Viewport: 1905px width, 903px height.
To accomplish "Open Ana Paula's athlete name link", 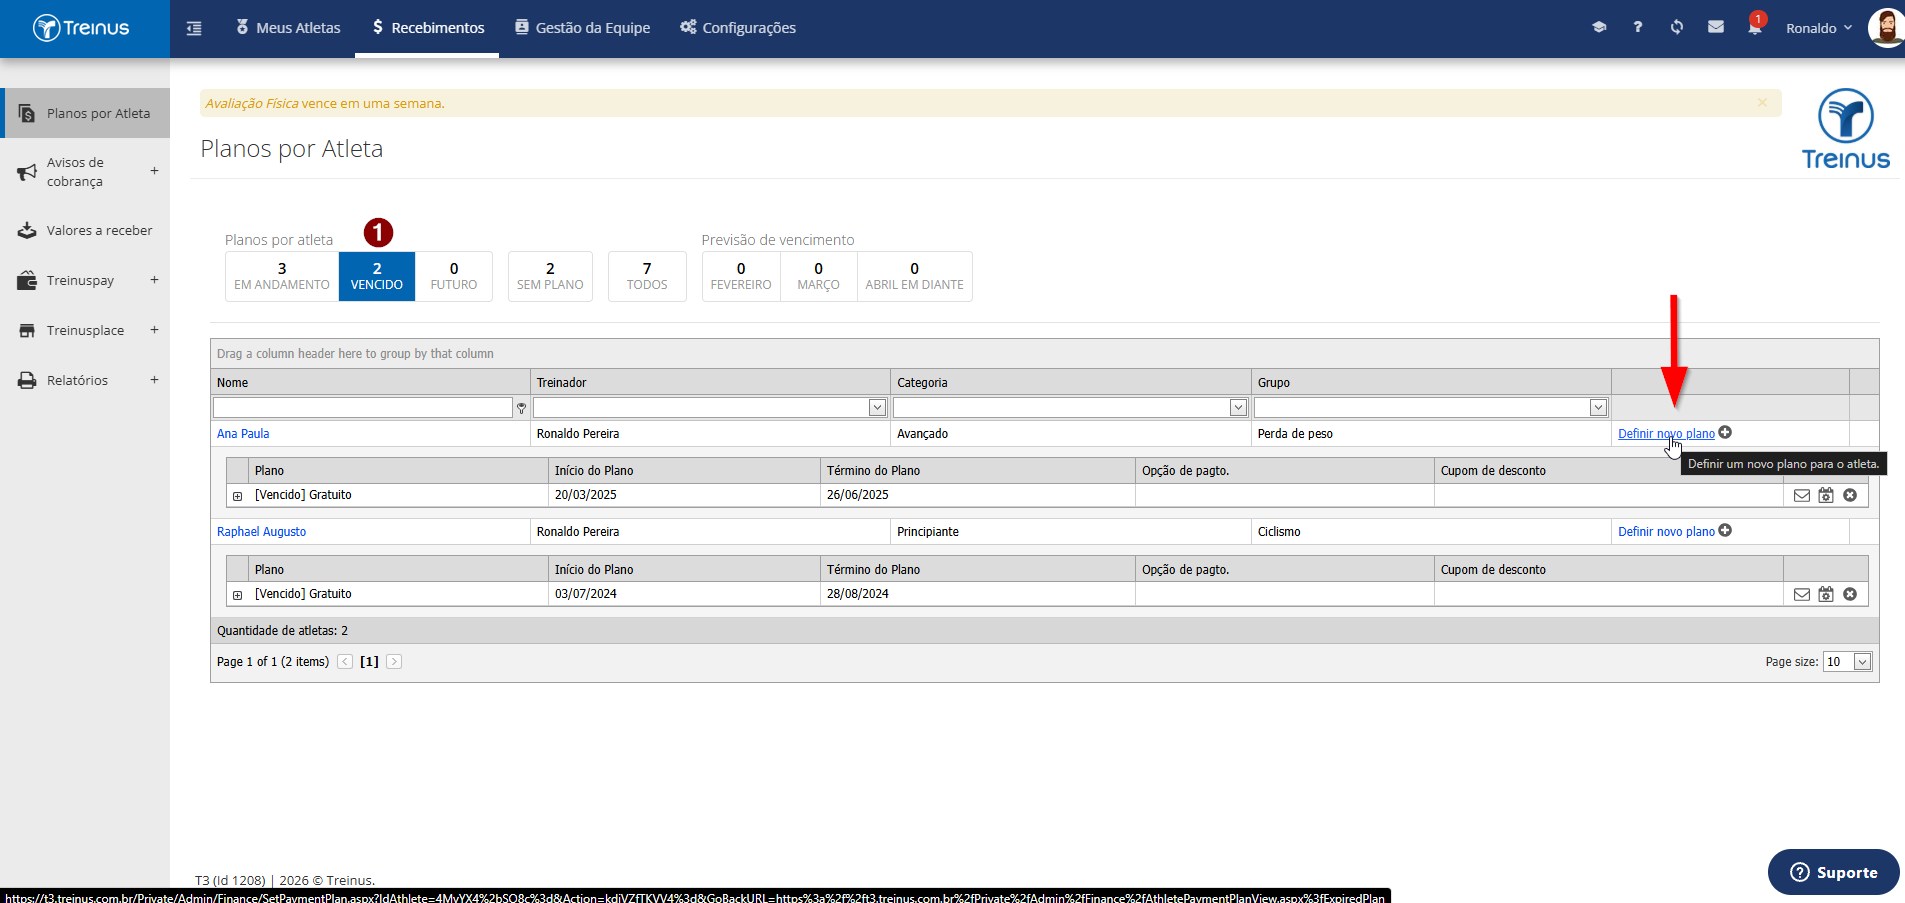I will click(x=243, y=434).
